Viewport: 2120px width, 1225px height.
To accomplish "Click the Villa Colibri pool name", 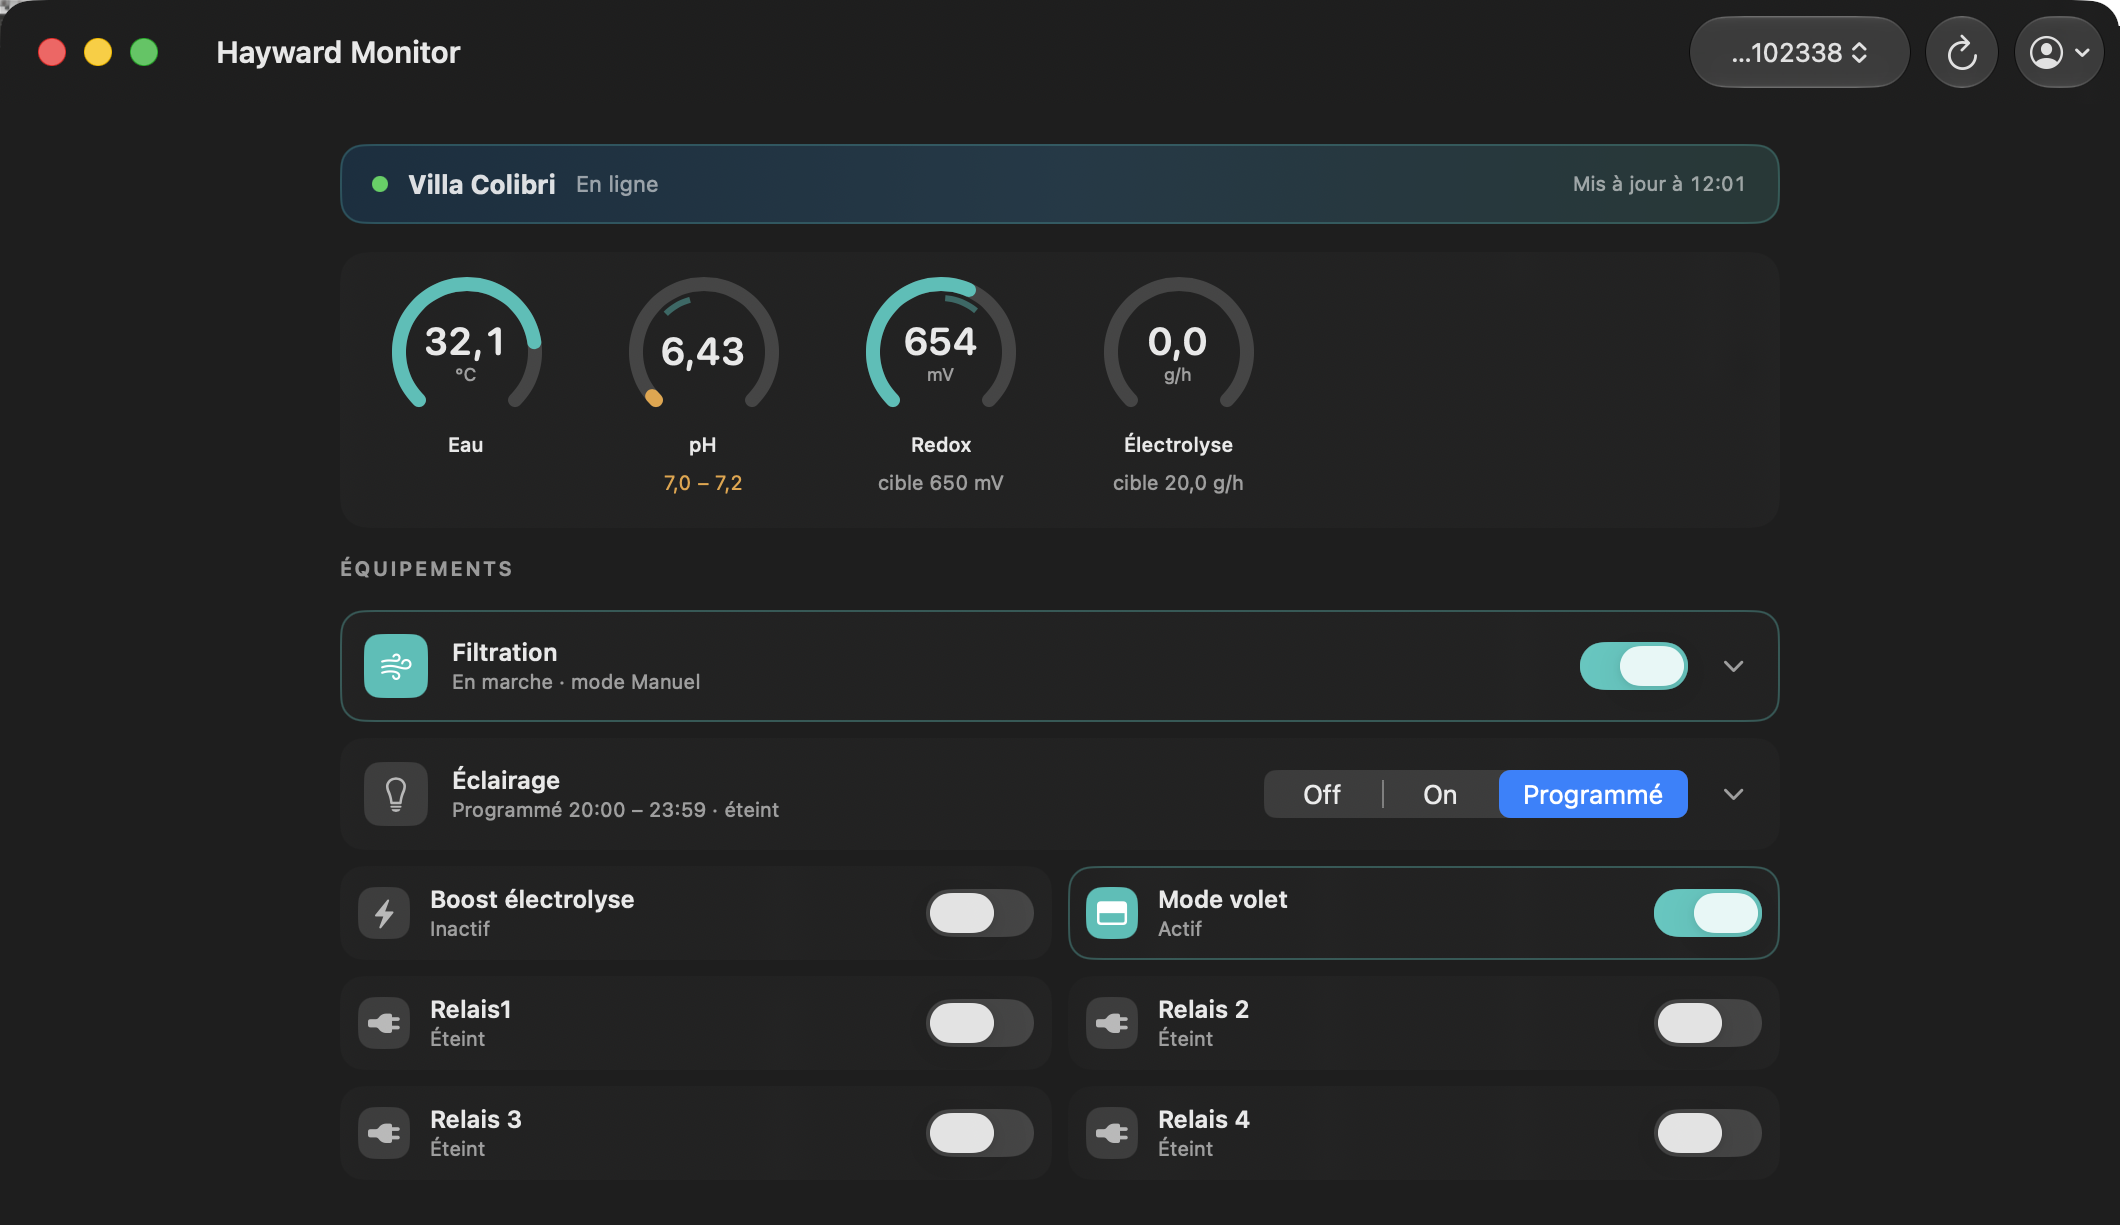I will point(482,184).
